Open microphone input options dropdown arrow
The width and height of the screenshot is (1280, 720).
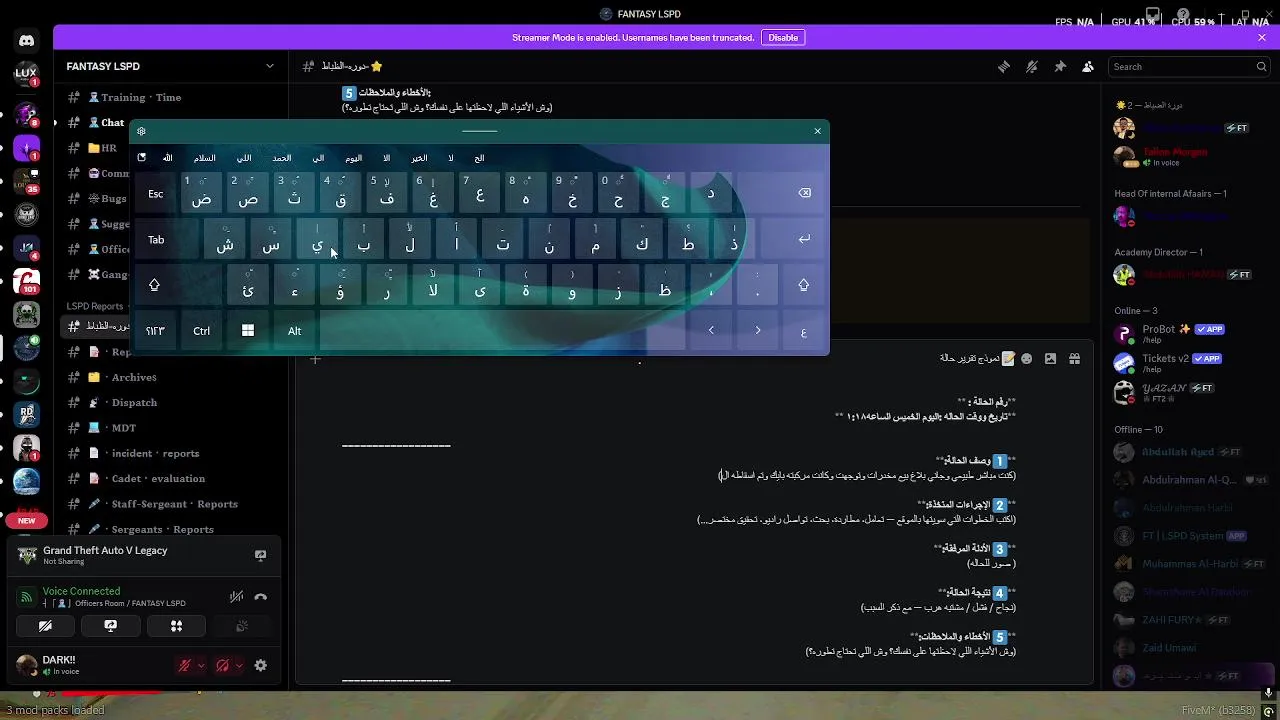(x=201, y=665)
